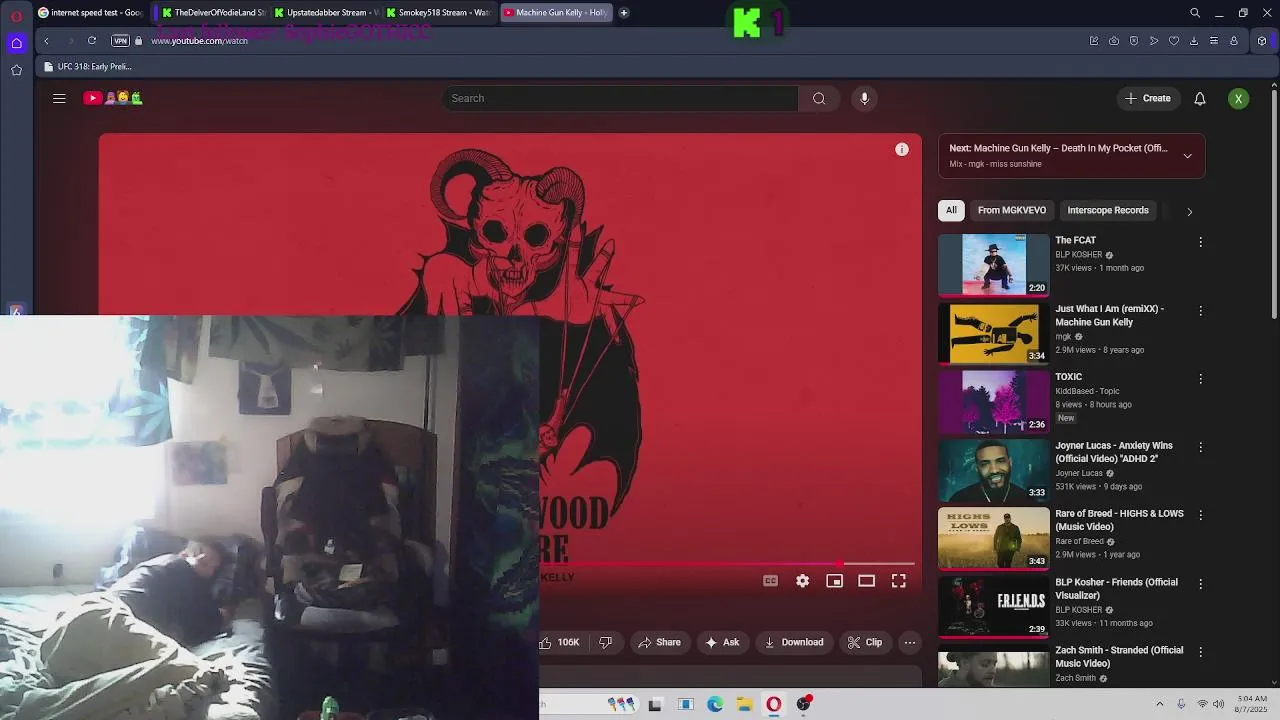Screen dimensions: 1280x720
Task: Open options for Just What I Am remix
Action: pos(1201,311)
